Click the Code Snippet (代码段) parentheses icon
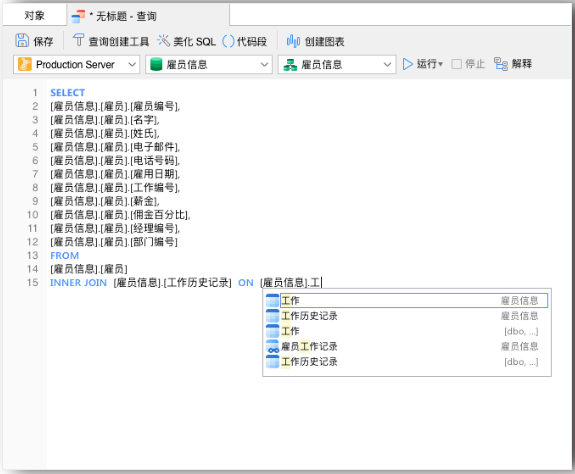575x474 pixels. coord(228,41)
